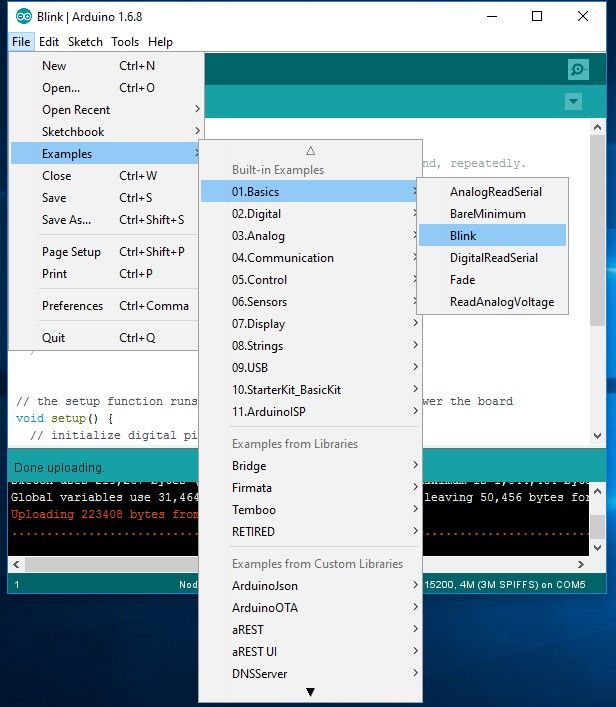Expand the Open Recent submenu
This screenshot has height=707, width=616.
105,110
